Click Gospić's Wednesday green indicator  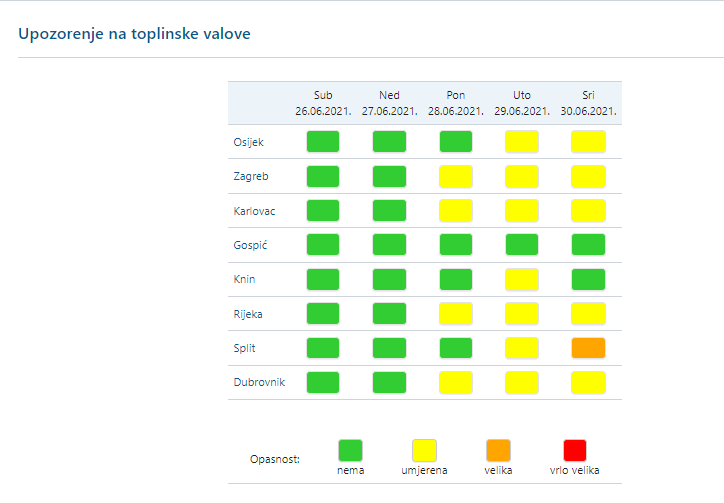coord(588,244)
